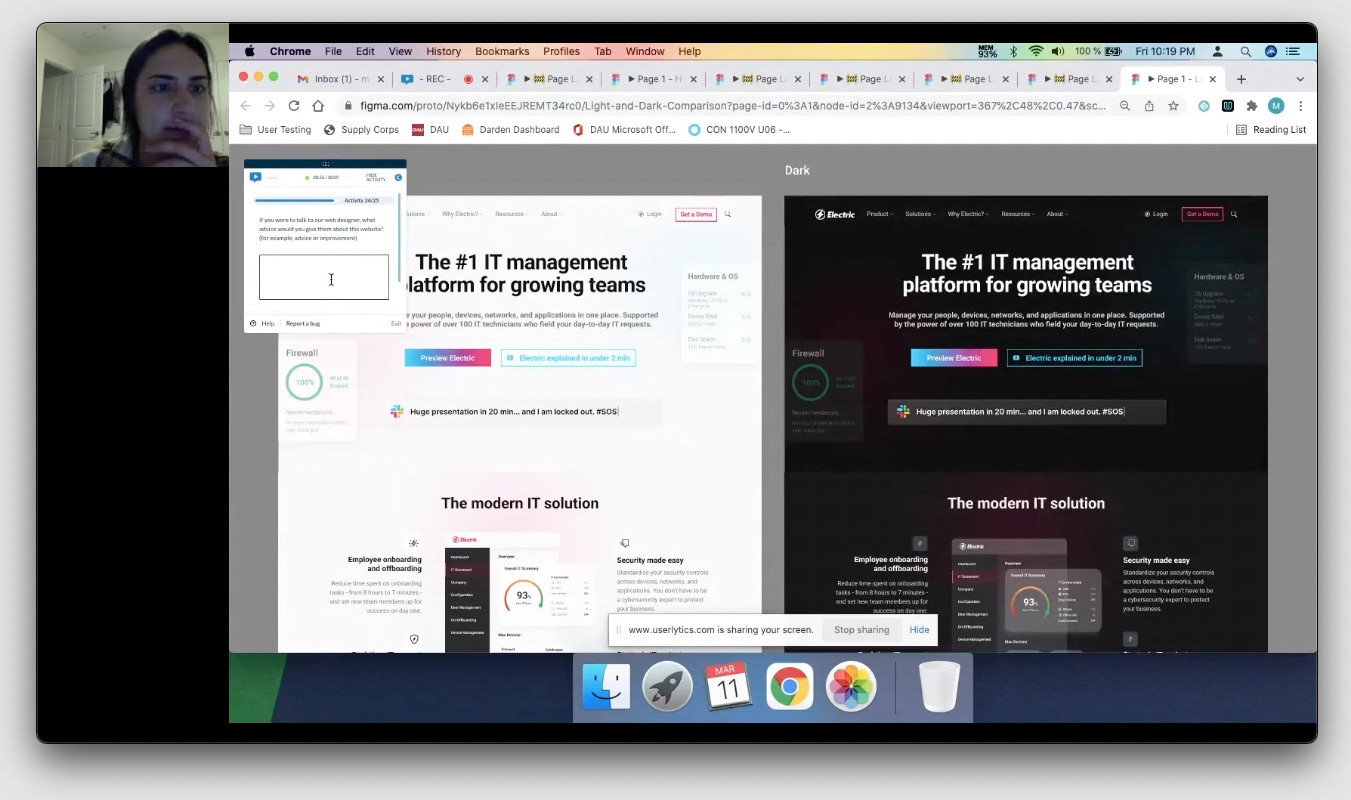Click the Userlytics panel drag handle
The image size is (1351, 800).
325,163
